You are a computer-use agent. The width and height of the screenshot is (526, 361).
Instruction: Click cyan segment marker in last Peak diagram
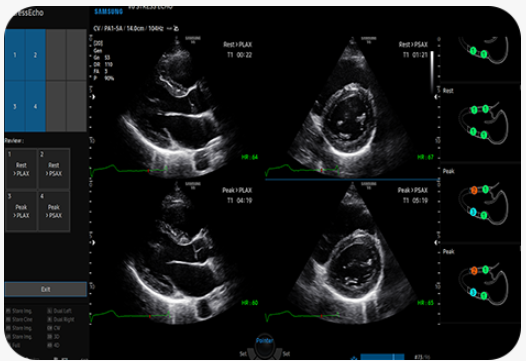[x=473, y=293]
